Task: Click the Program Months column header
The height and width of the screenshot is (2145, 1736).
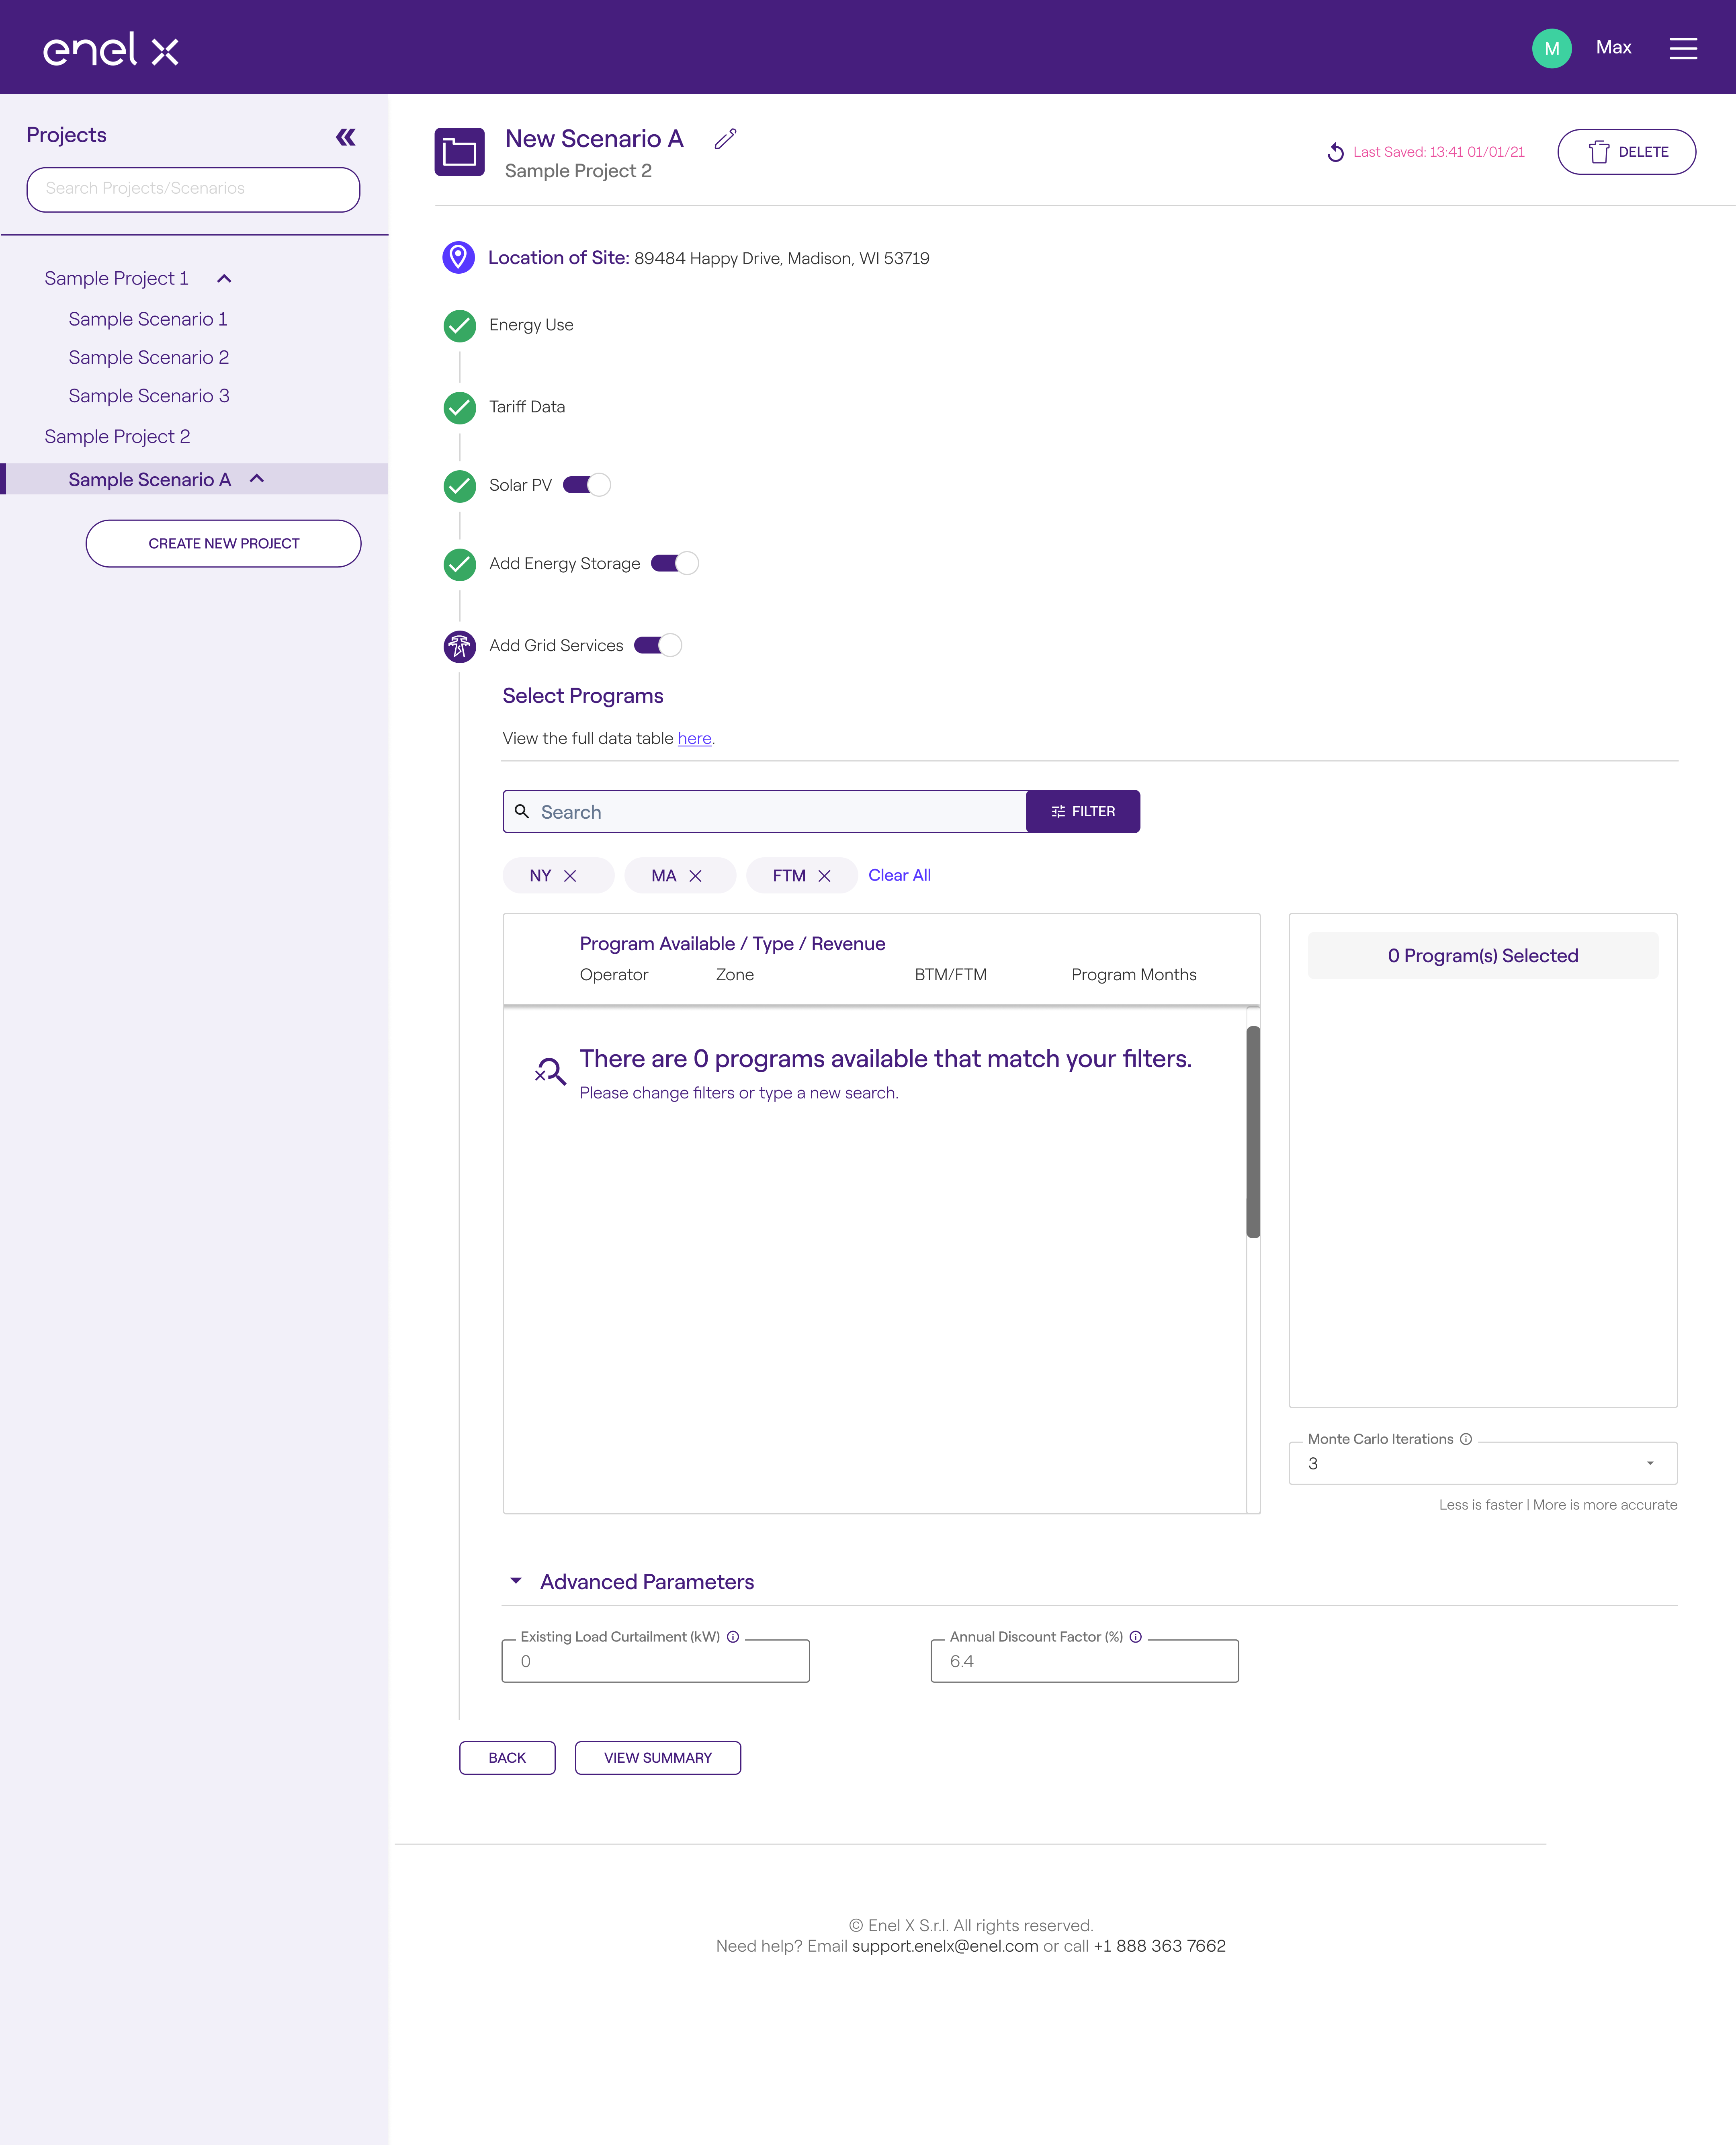Action: (x=1134, y=975)
